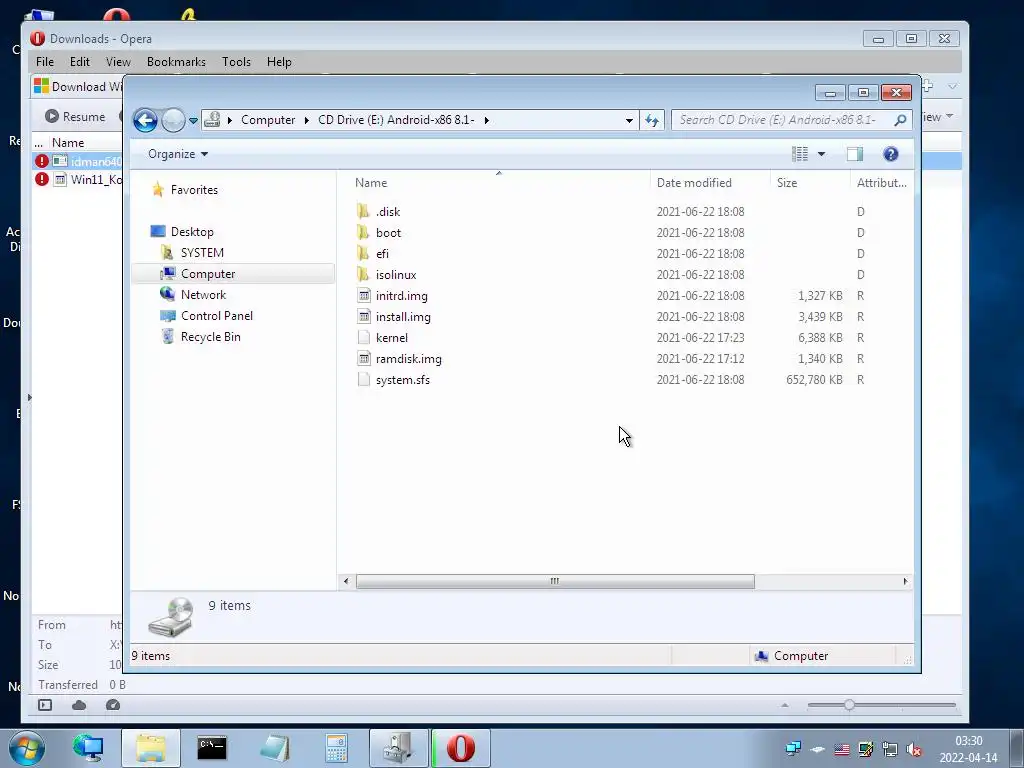Screen dimensions: 1024x768
Task: Open Command Prompt from the taskbar
Action: click(212, 748)
